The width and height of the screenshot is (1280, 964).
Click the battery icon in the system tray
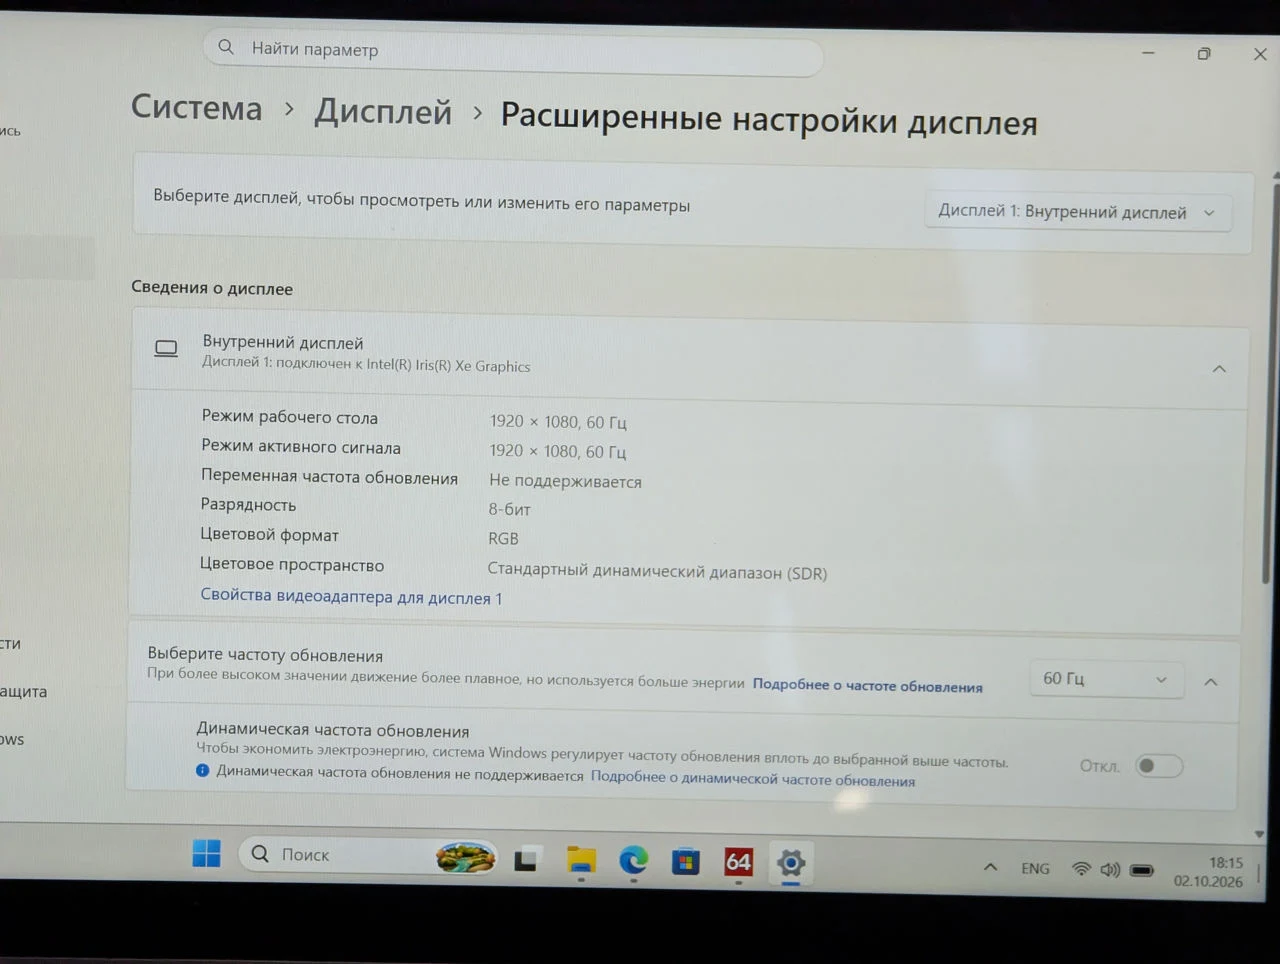(1142, 871)
